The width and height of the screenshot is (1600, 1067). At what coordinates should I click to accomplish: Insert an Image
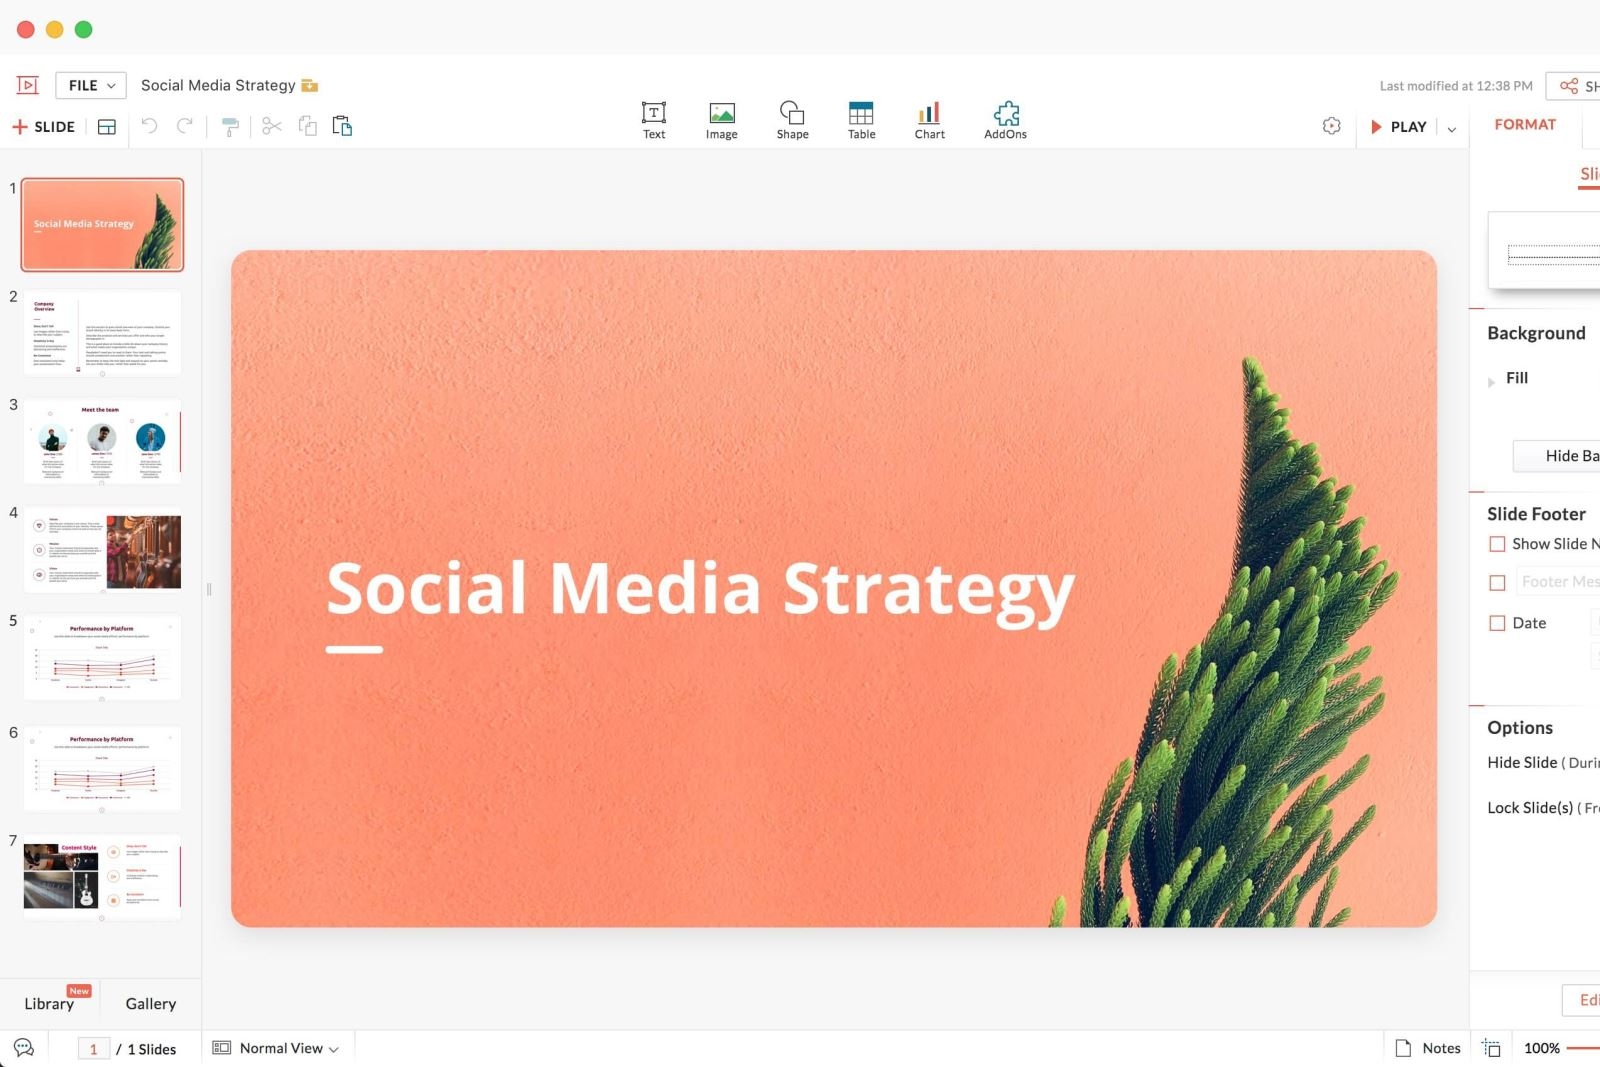click(x=722, y=120)
